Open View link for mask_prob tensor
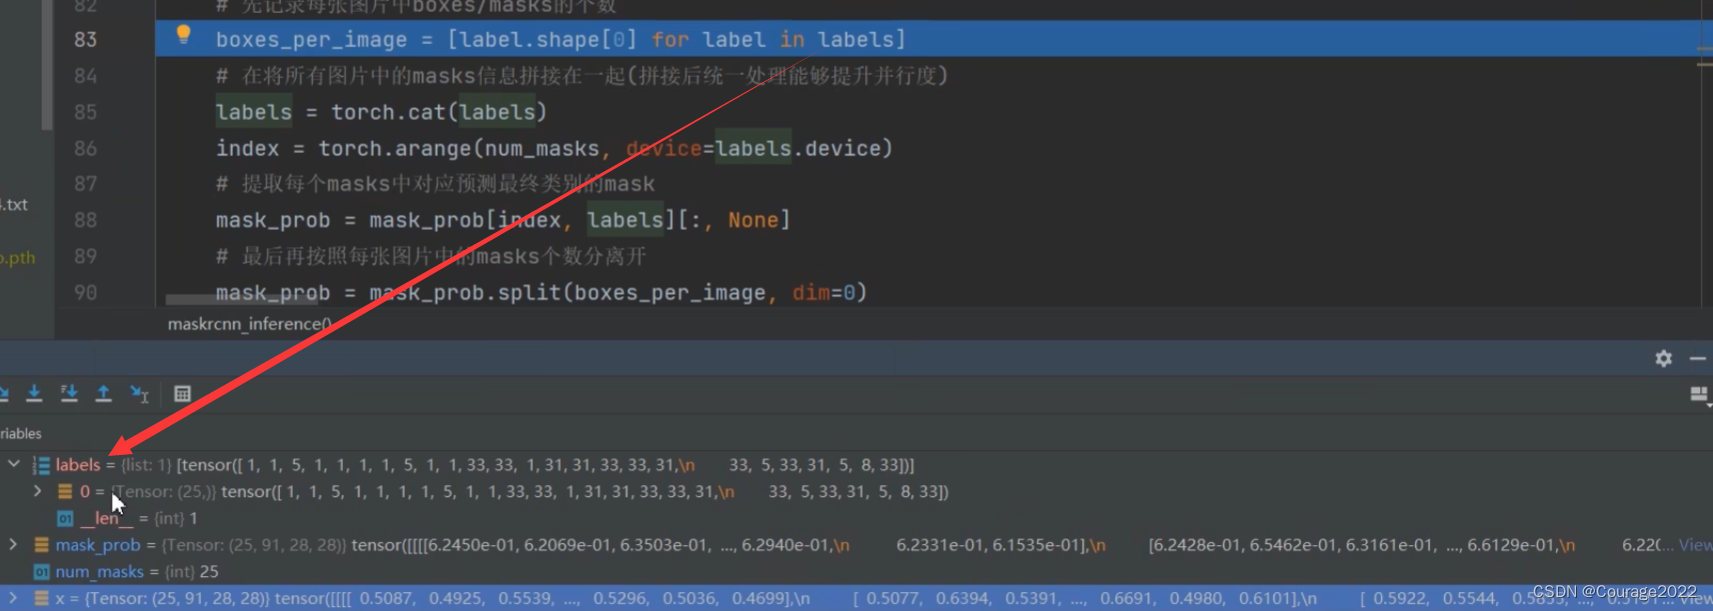Viewport: 1713px width, 611px height. tap(1695, 545)
